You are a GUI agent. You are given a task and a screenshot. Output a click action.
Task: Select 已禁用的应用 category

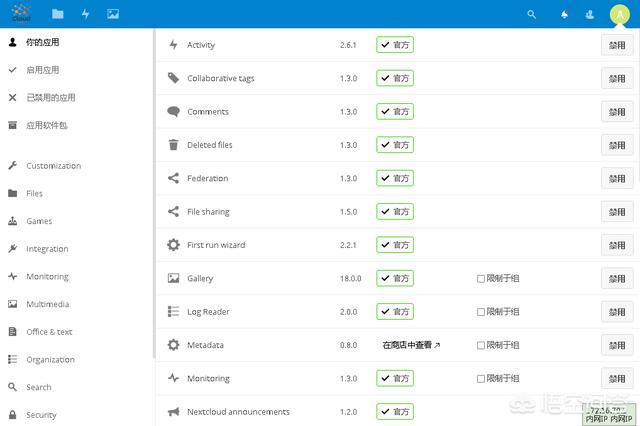tap(51, 98)
